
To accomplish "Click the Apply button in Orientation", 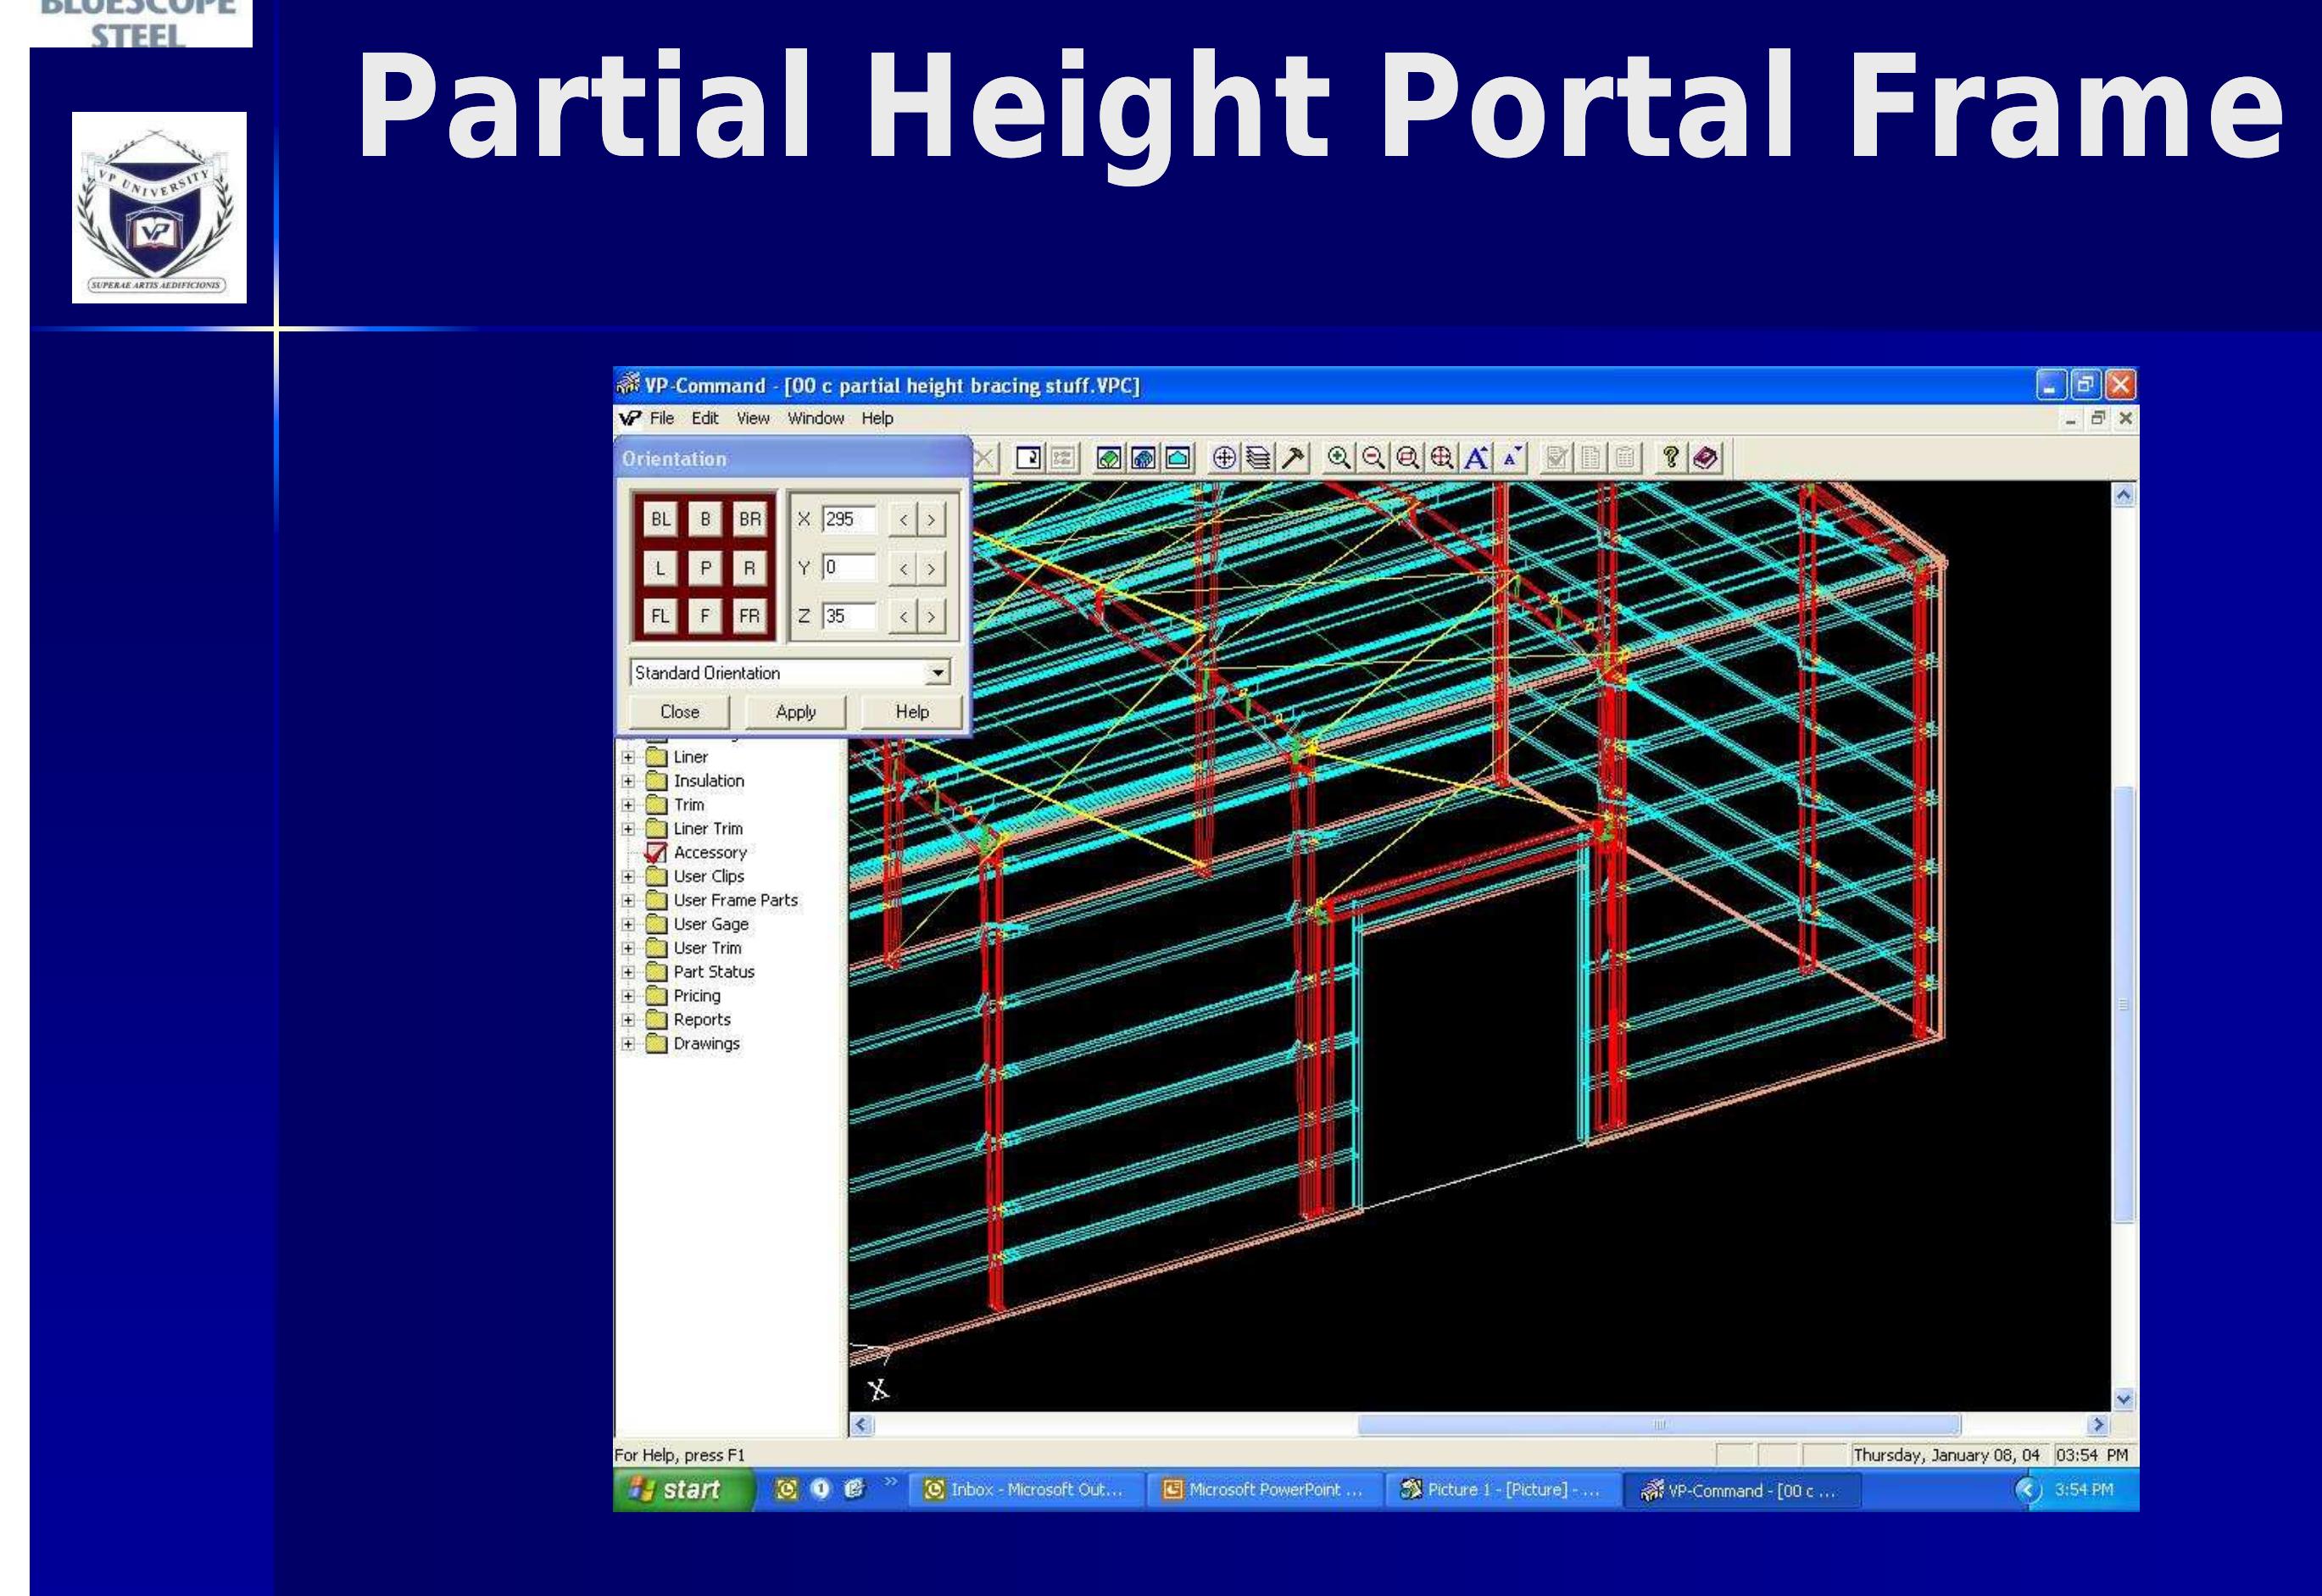I will tap(795, 712).
